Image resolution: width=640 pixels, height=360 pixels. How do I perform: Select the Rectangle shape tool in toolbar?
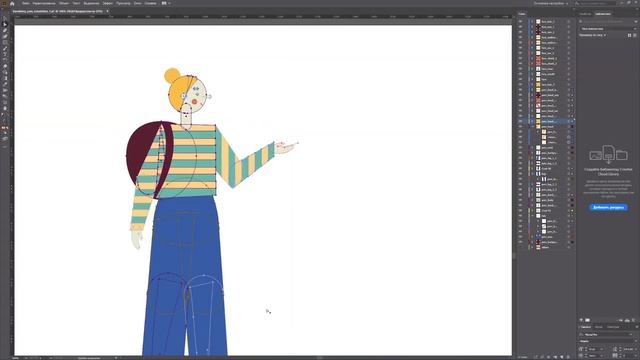pyautogui.click(x=5, y=42)
